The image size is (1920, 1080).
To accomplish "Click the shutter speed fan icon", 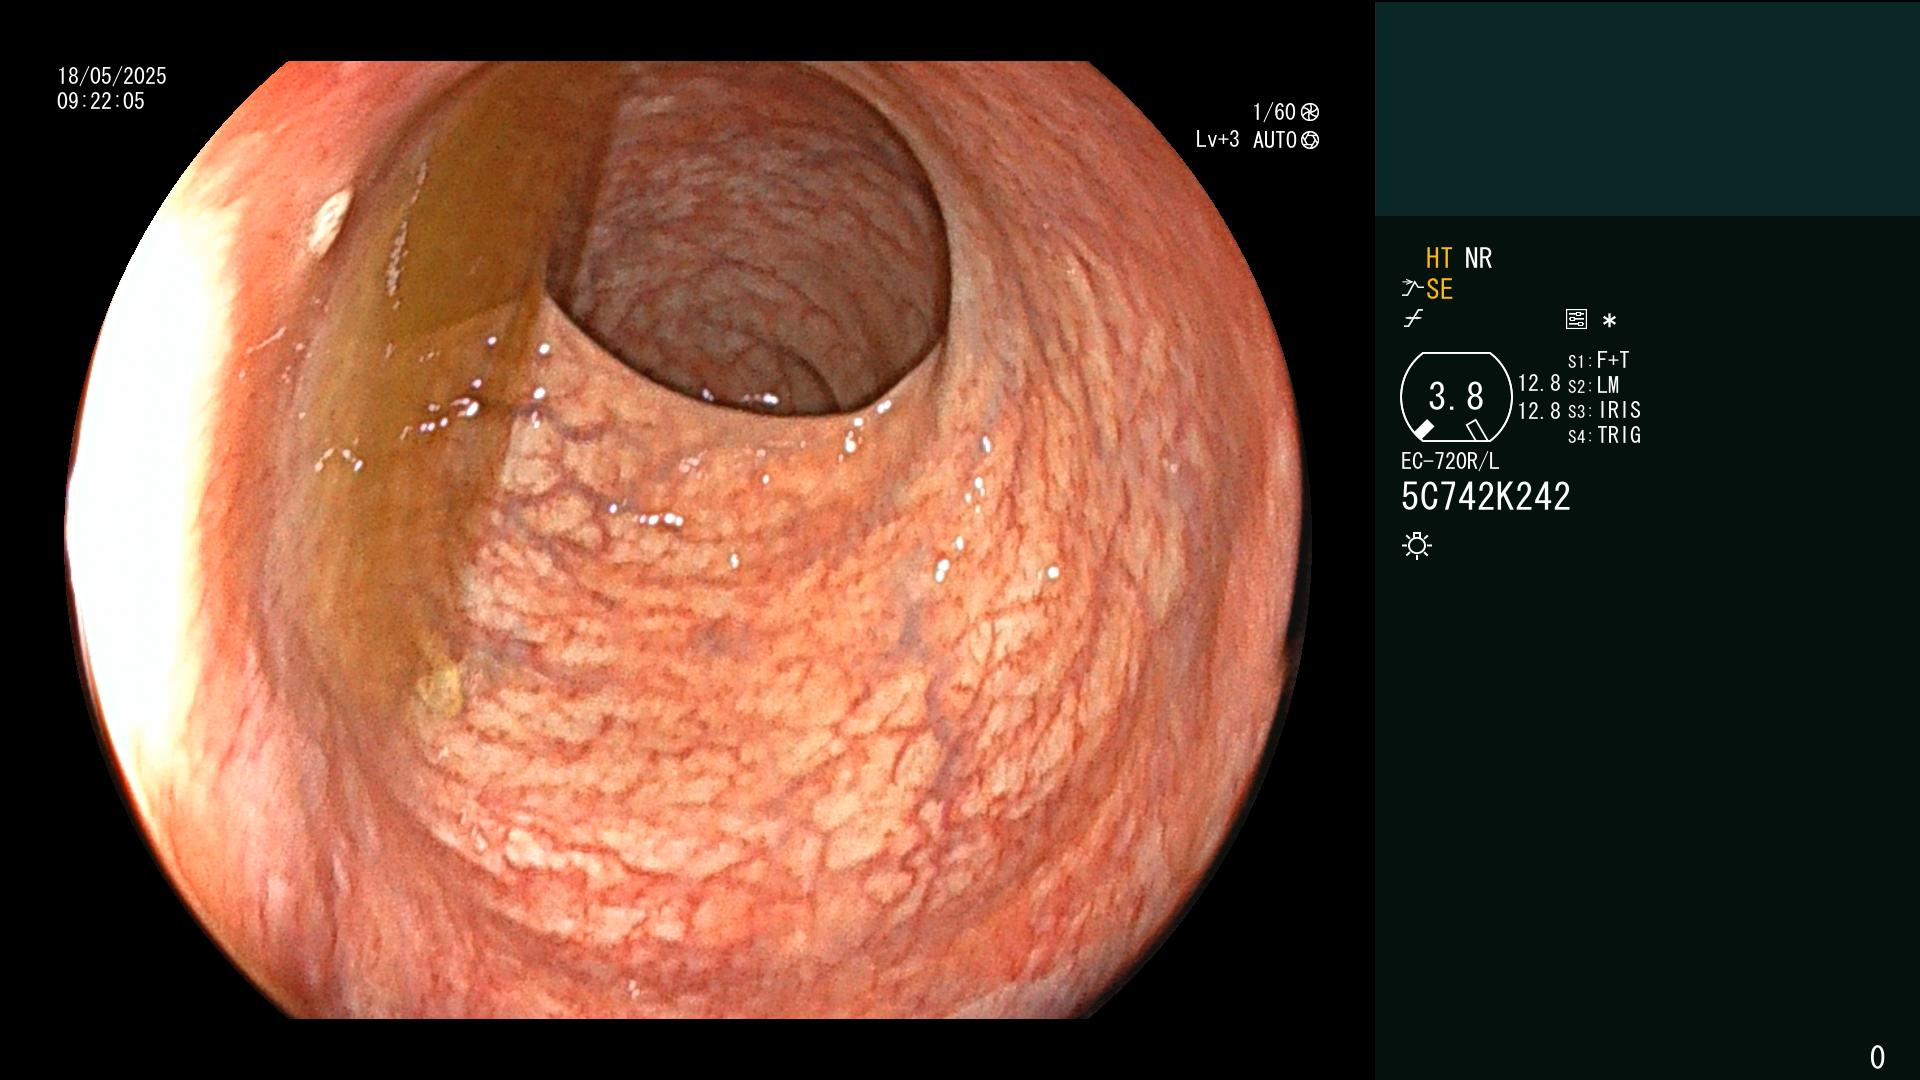I will [1310, 112].
